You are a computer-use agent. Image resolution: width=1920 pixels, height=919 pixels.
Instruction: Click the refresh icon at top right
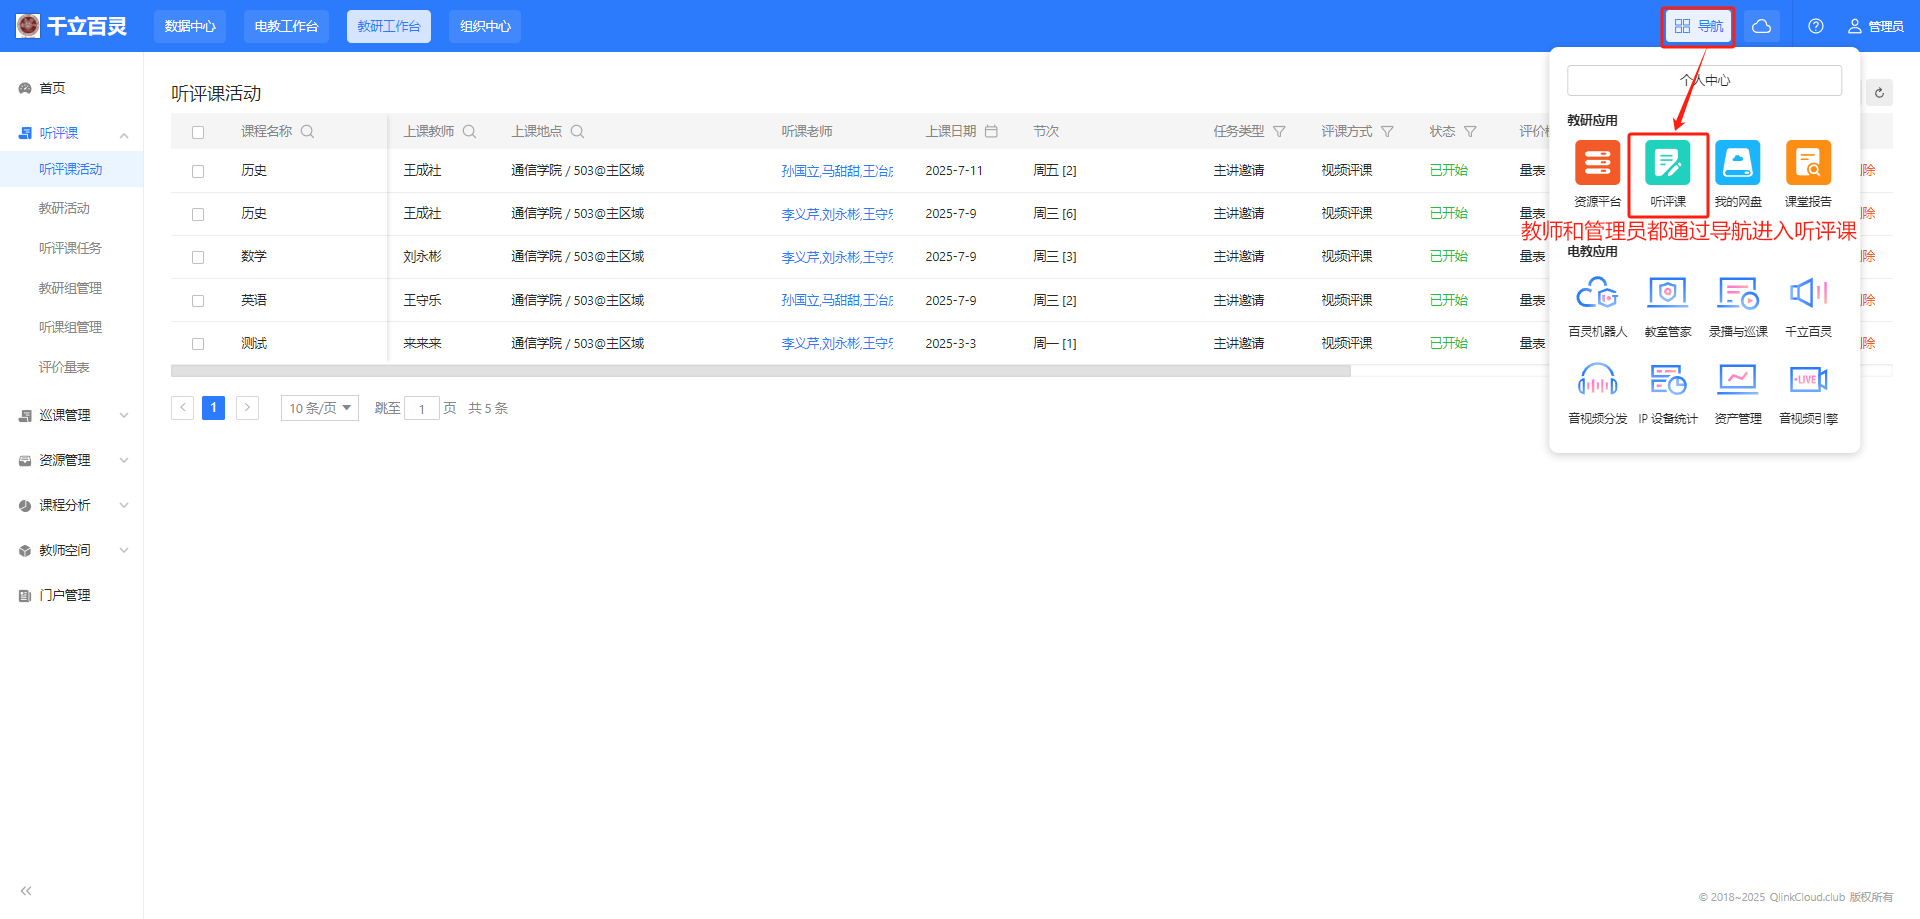(1879, 93)
